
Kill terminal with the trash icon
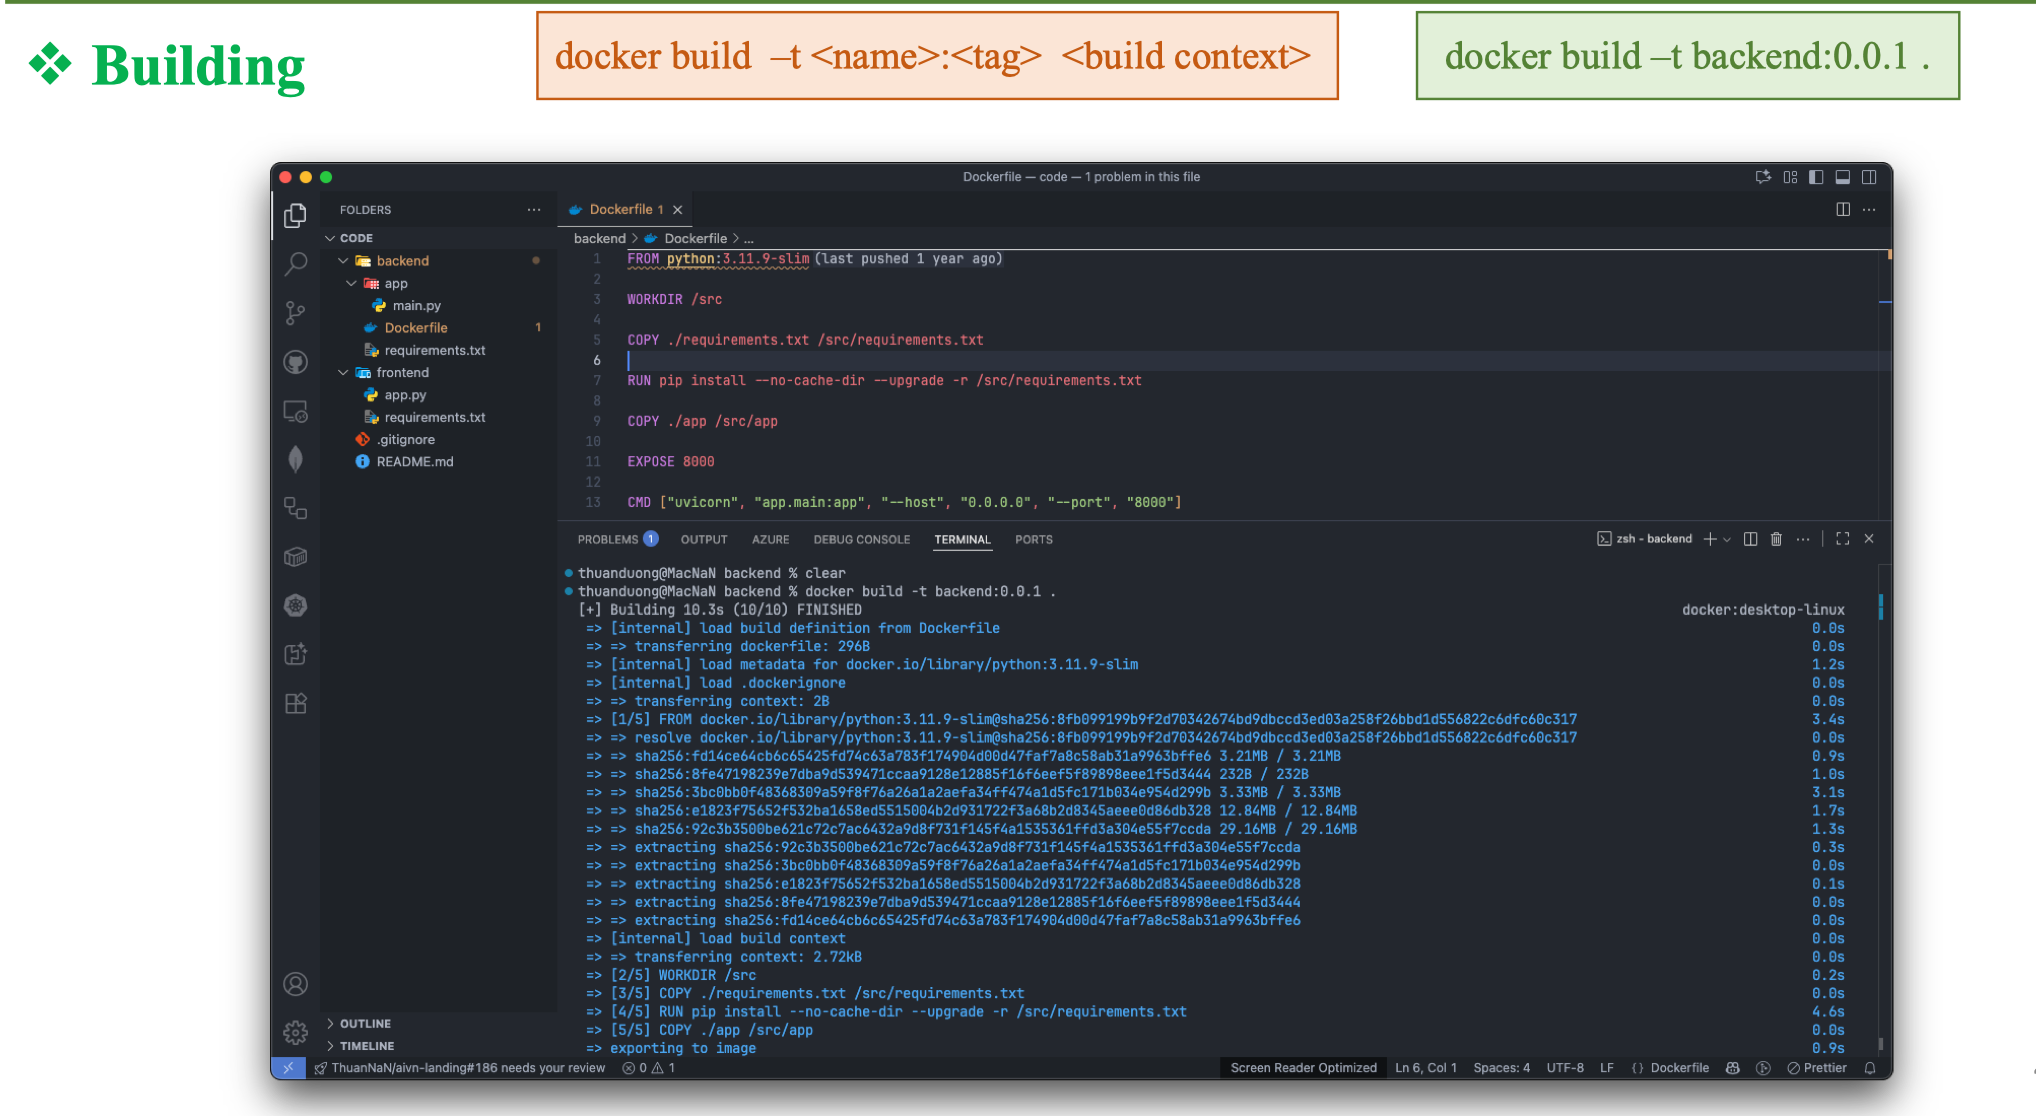(1776, 539)
